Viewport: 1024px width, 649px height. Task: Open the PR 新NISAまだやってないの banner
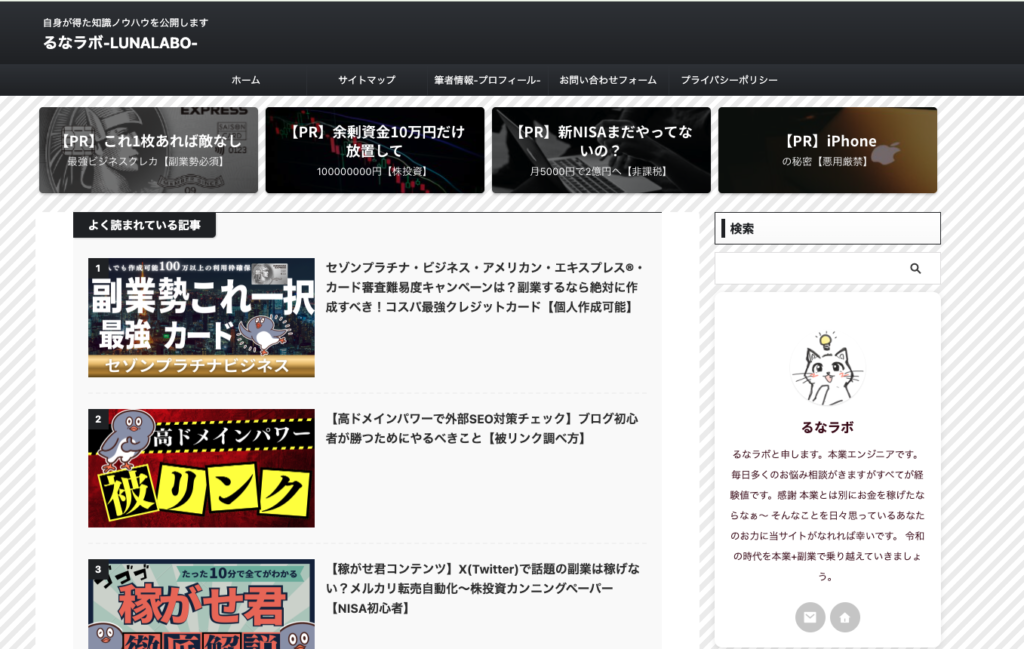601,150
